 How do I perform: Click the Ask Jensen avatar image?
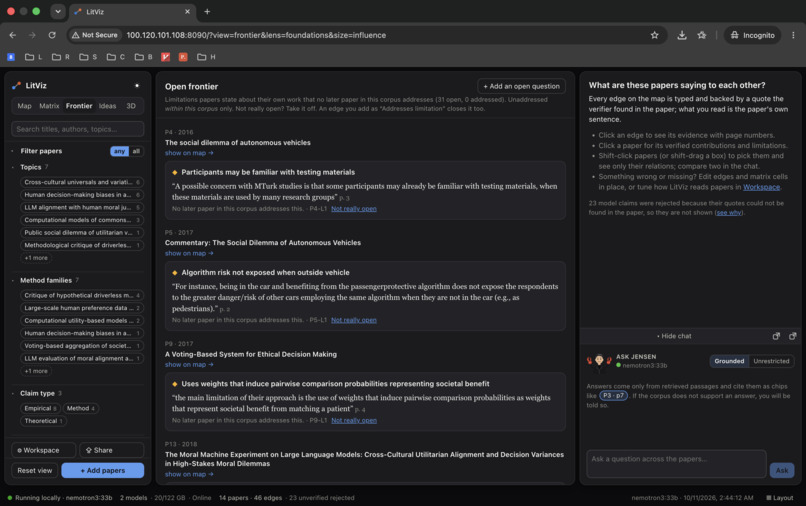599,361
